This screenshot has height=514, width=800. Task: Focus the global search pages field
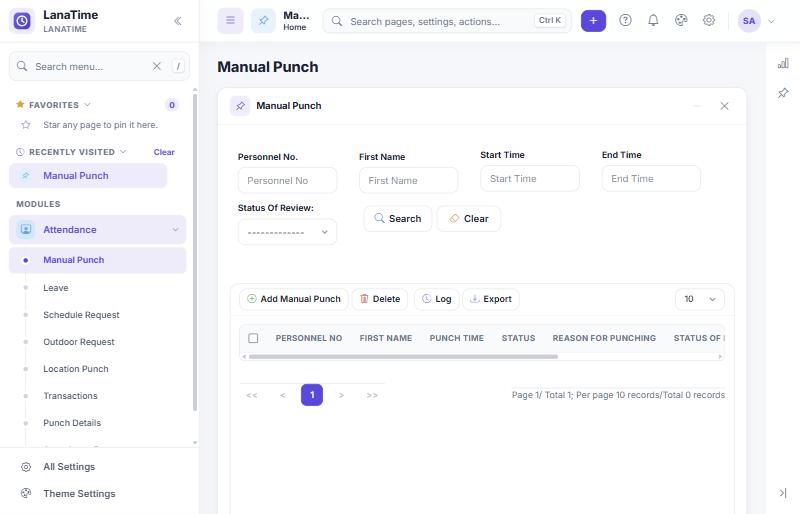click(x=446, y=21)
